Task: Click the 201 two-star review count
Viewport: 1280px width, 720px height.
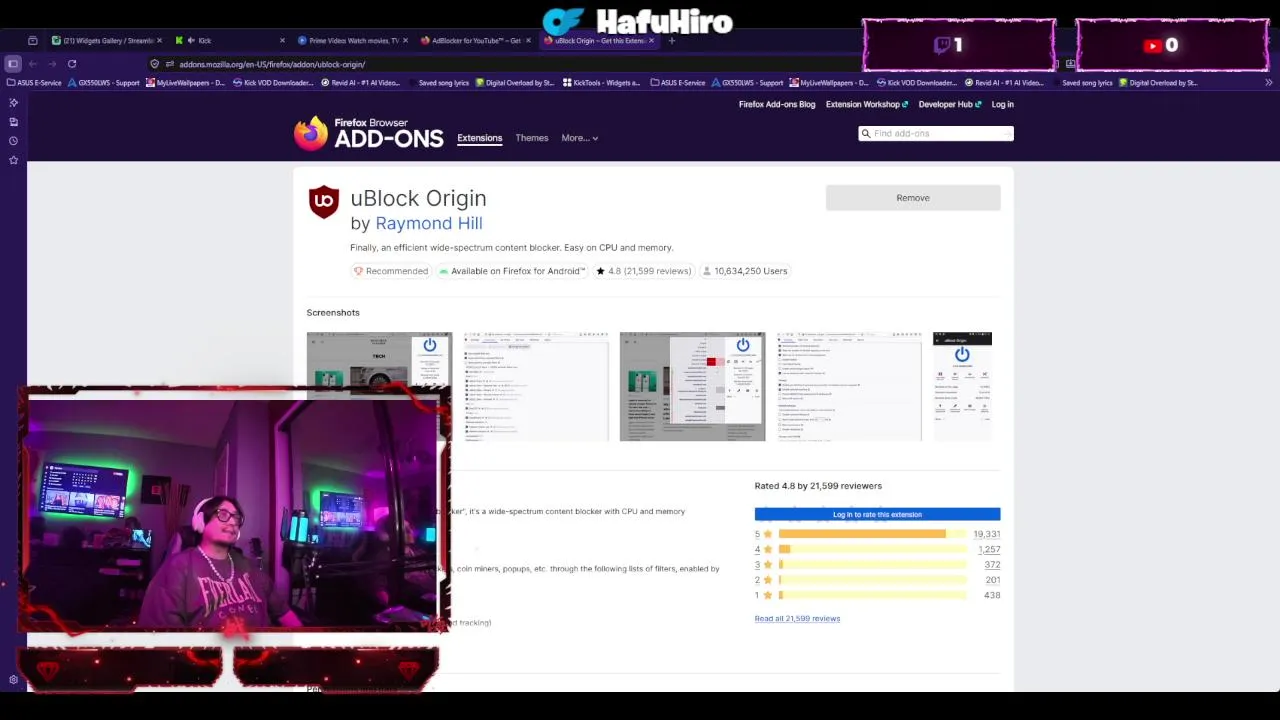Action: [x=992, y=580]
